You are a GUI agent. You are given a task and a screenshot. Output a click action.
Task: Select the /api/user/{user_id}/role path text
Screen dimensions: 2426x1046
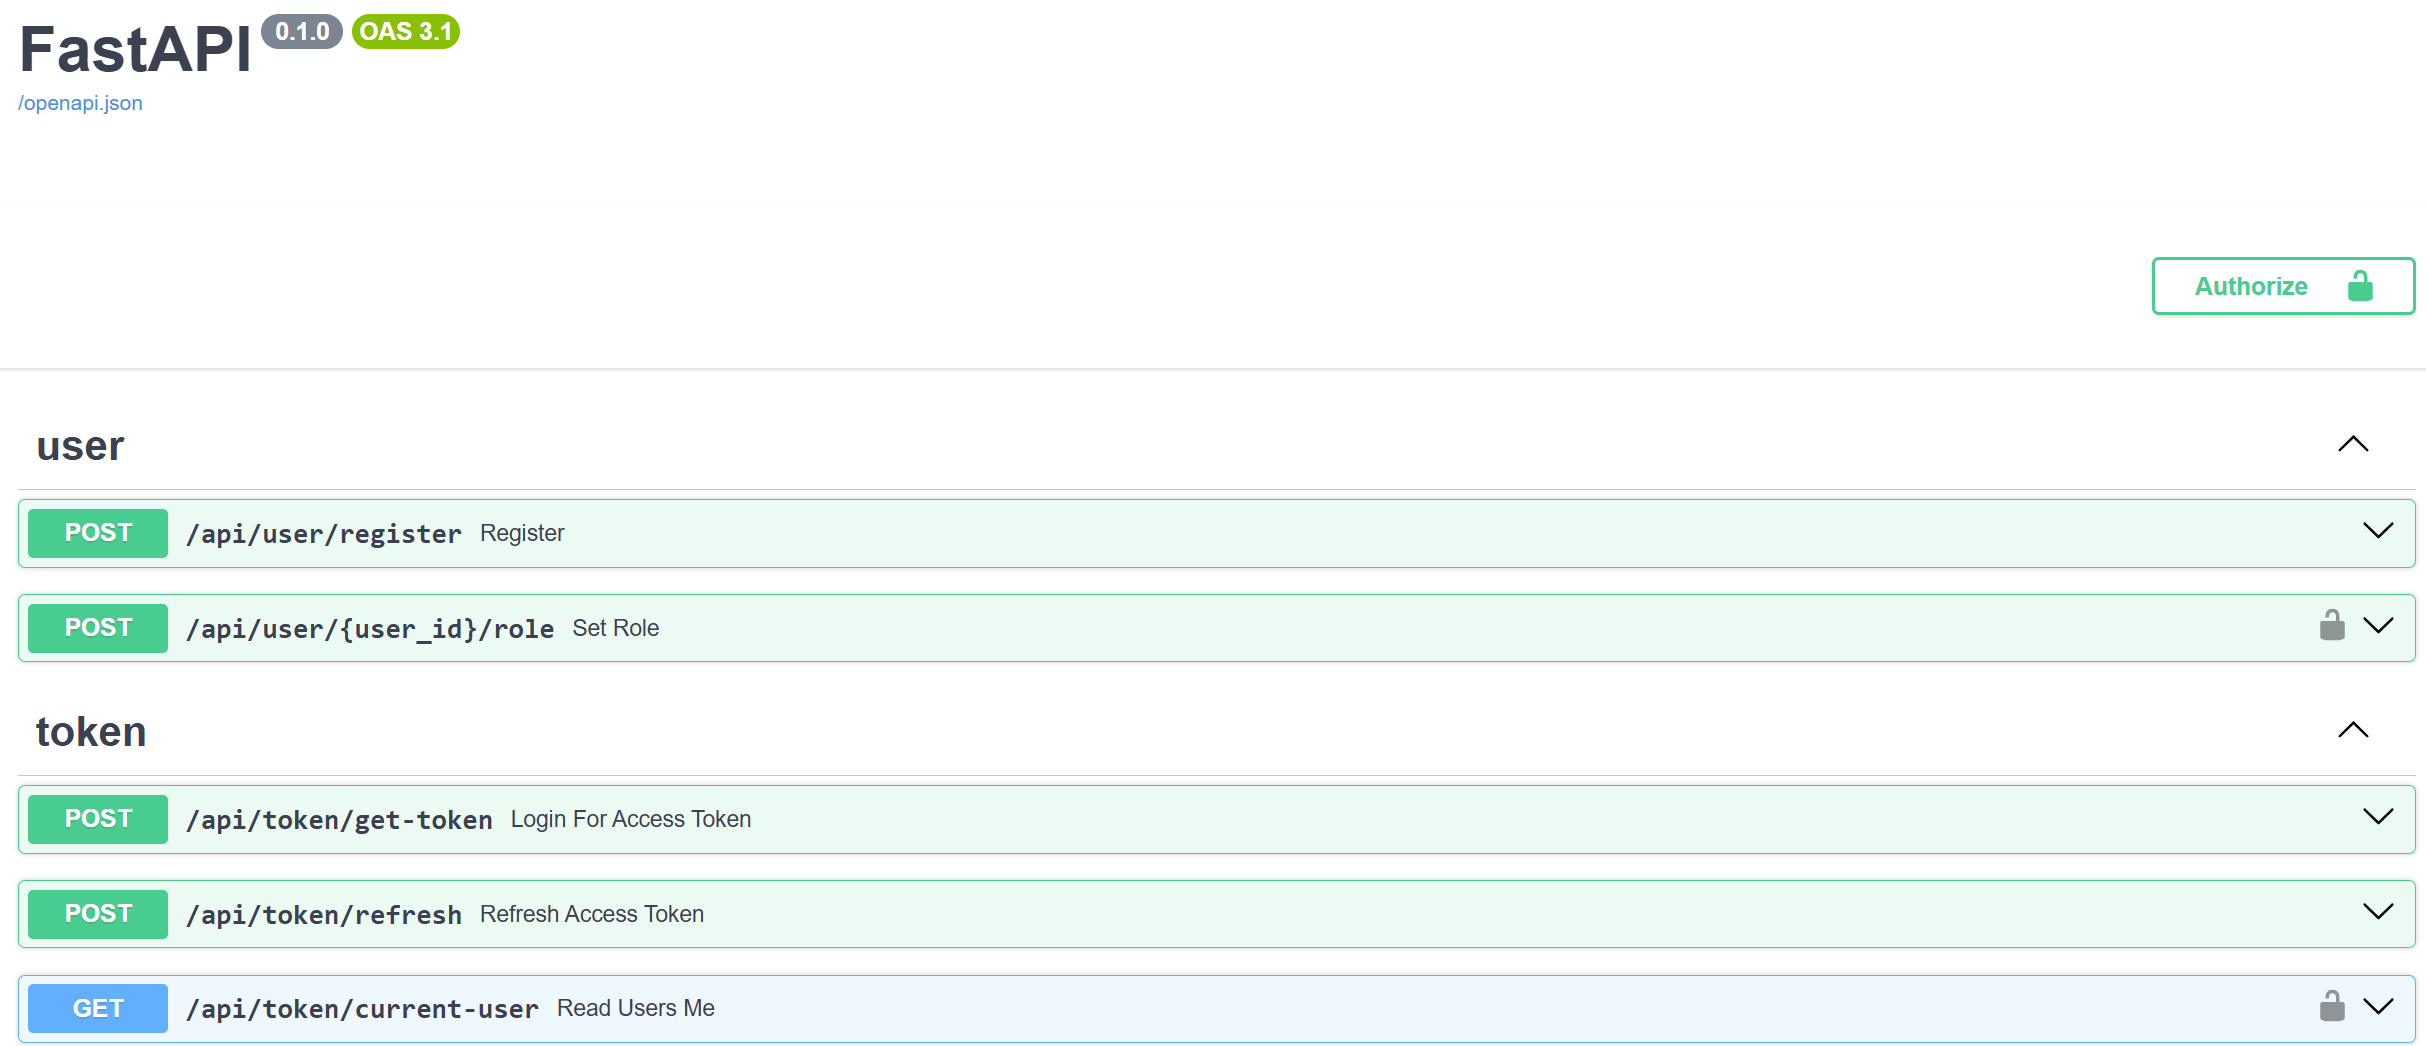tap(370, 629)
